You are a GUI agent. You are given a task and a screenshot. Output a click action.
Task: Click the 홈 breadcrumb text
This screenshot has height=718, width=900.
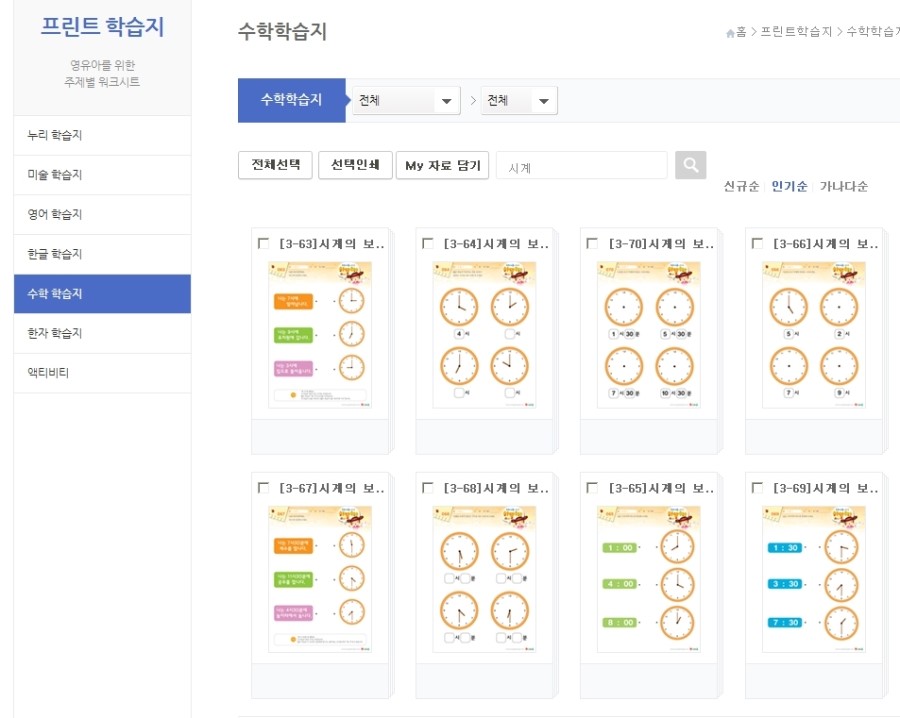coord(742,32)
